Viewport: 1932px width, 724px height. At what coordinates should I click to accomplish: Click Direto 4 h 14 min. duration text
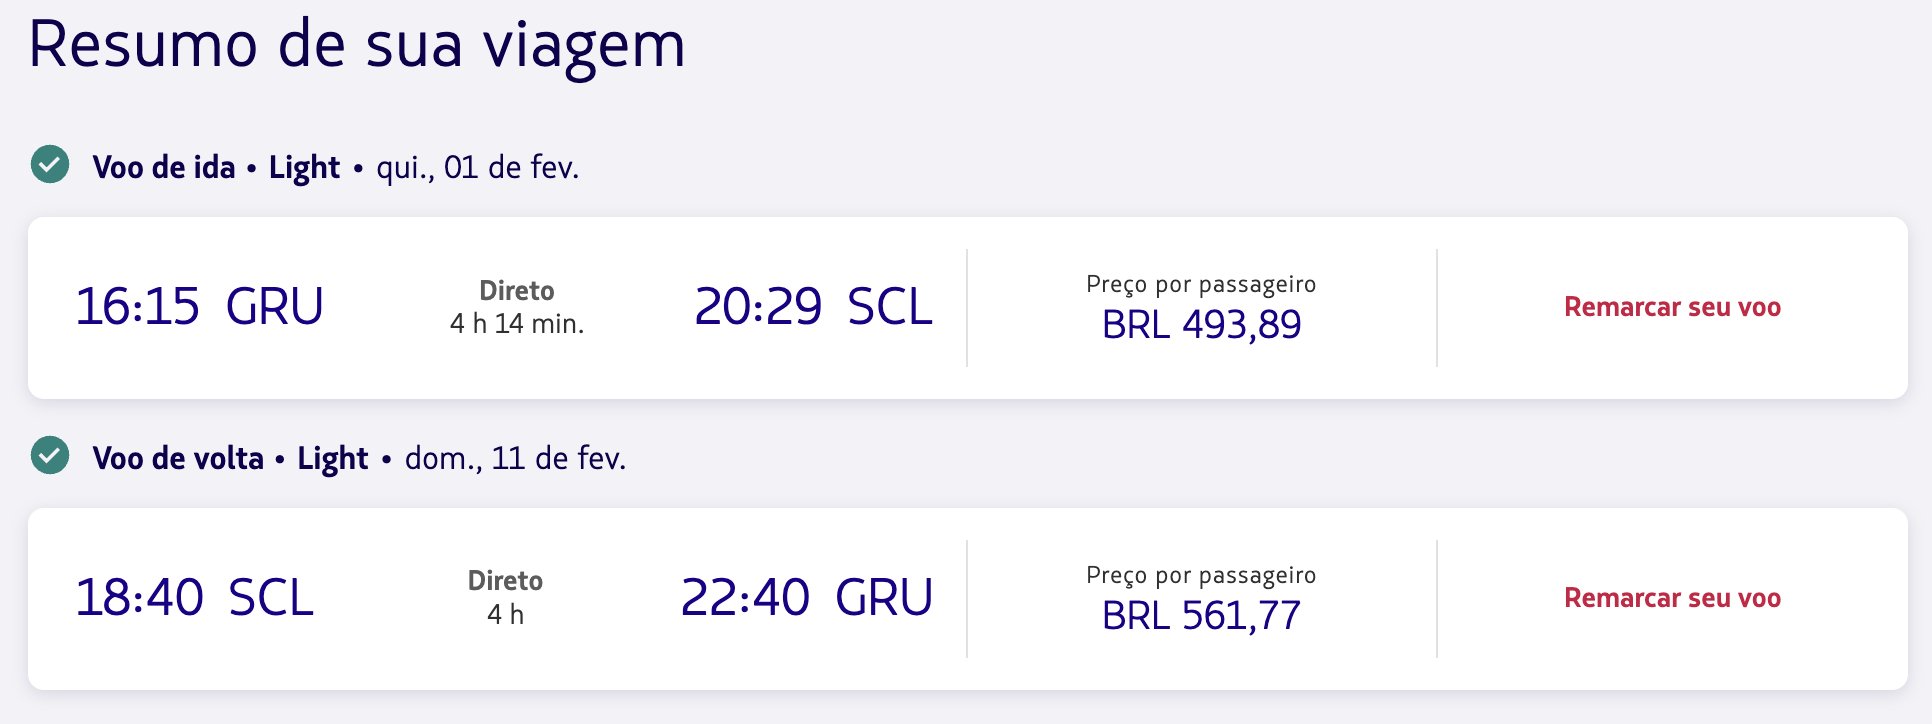point(517,307)
